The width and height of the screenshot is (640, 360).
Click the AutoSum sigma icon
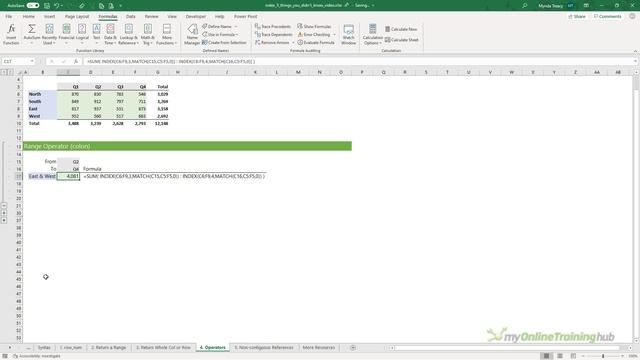click(x=31, y=29)
